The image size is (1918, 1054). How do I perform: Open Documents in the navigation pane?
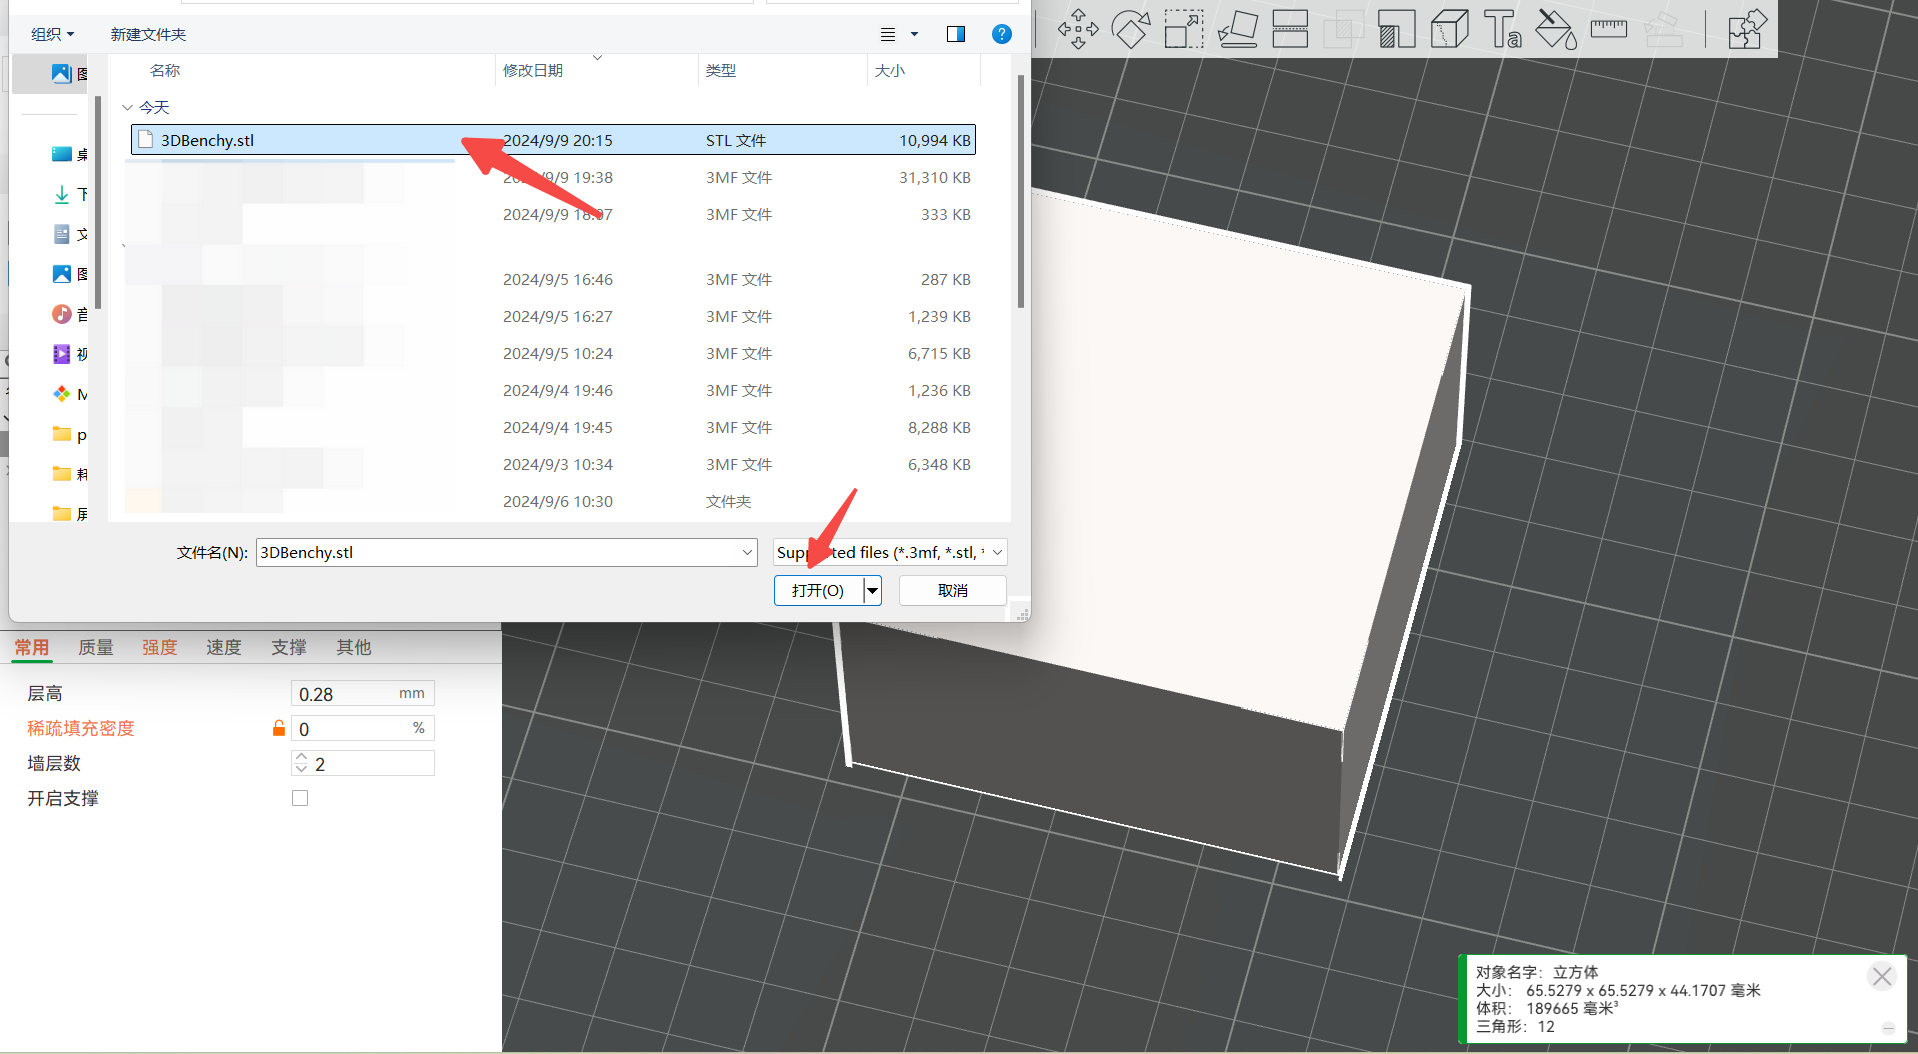click(x=69, y=234)
